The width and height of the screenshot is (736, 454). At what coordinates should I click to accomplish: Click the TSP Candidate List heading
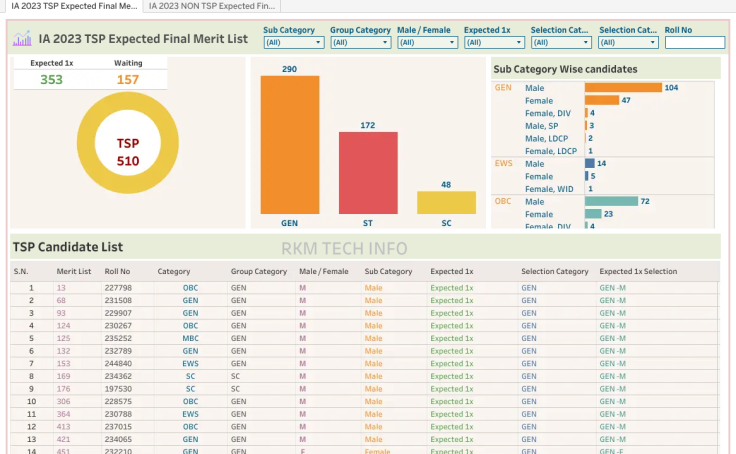[x=68, y=247]
